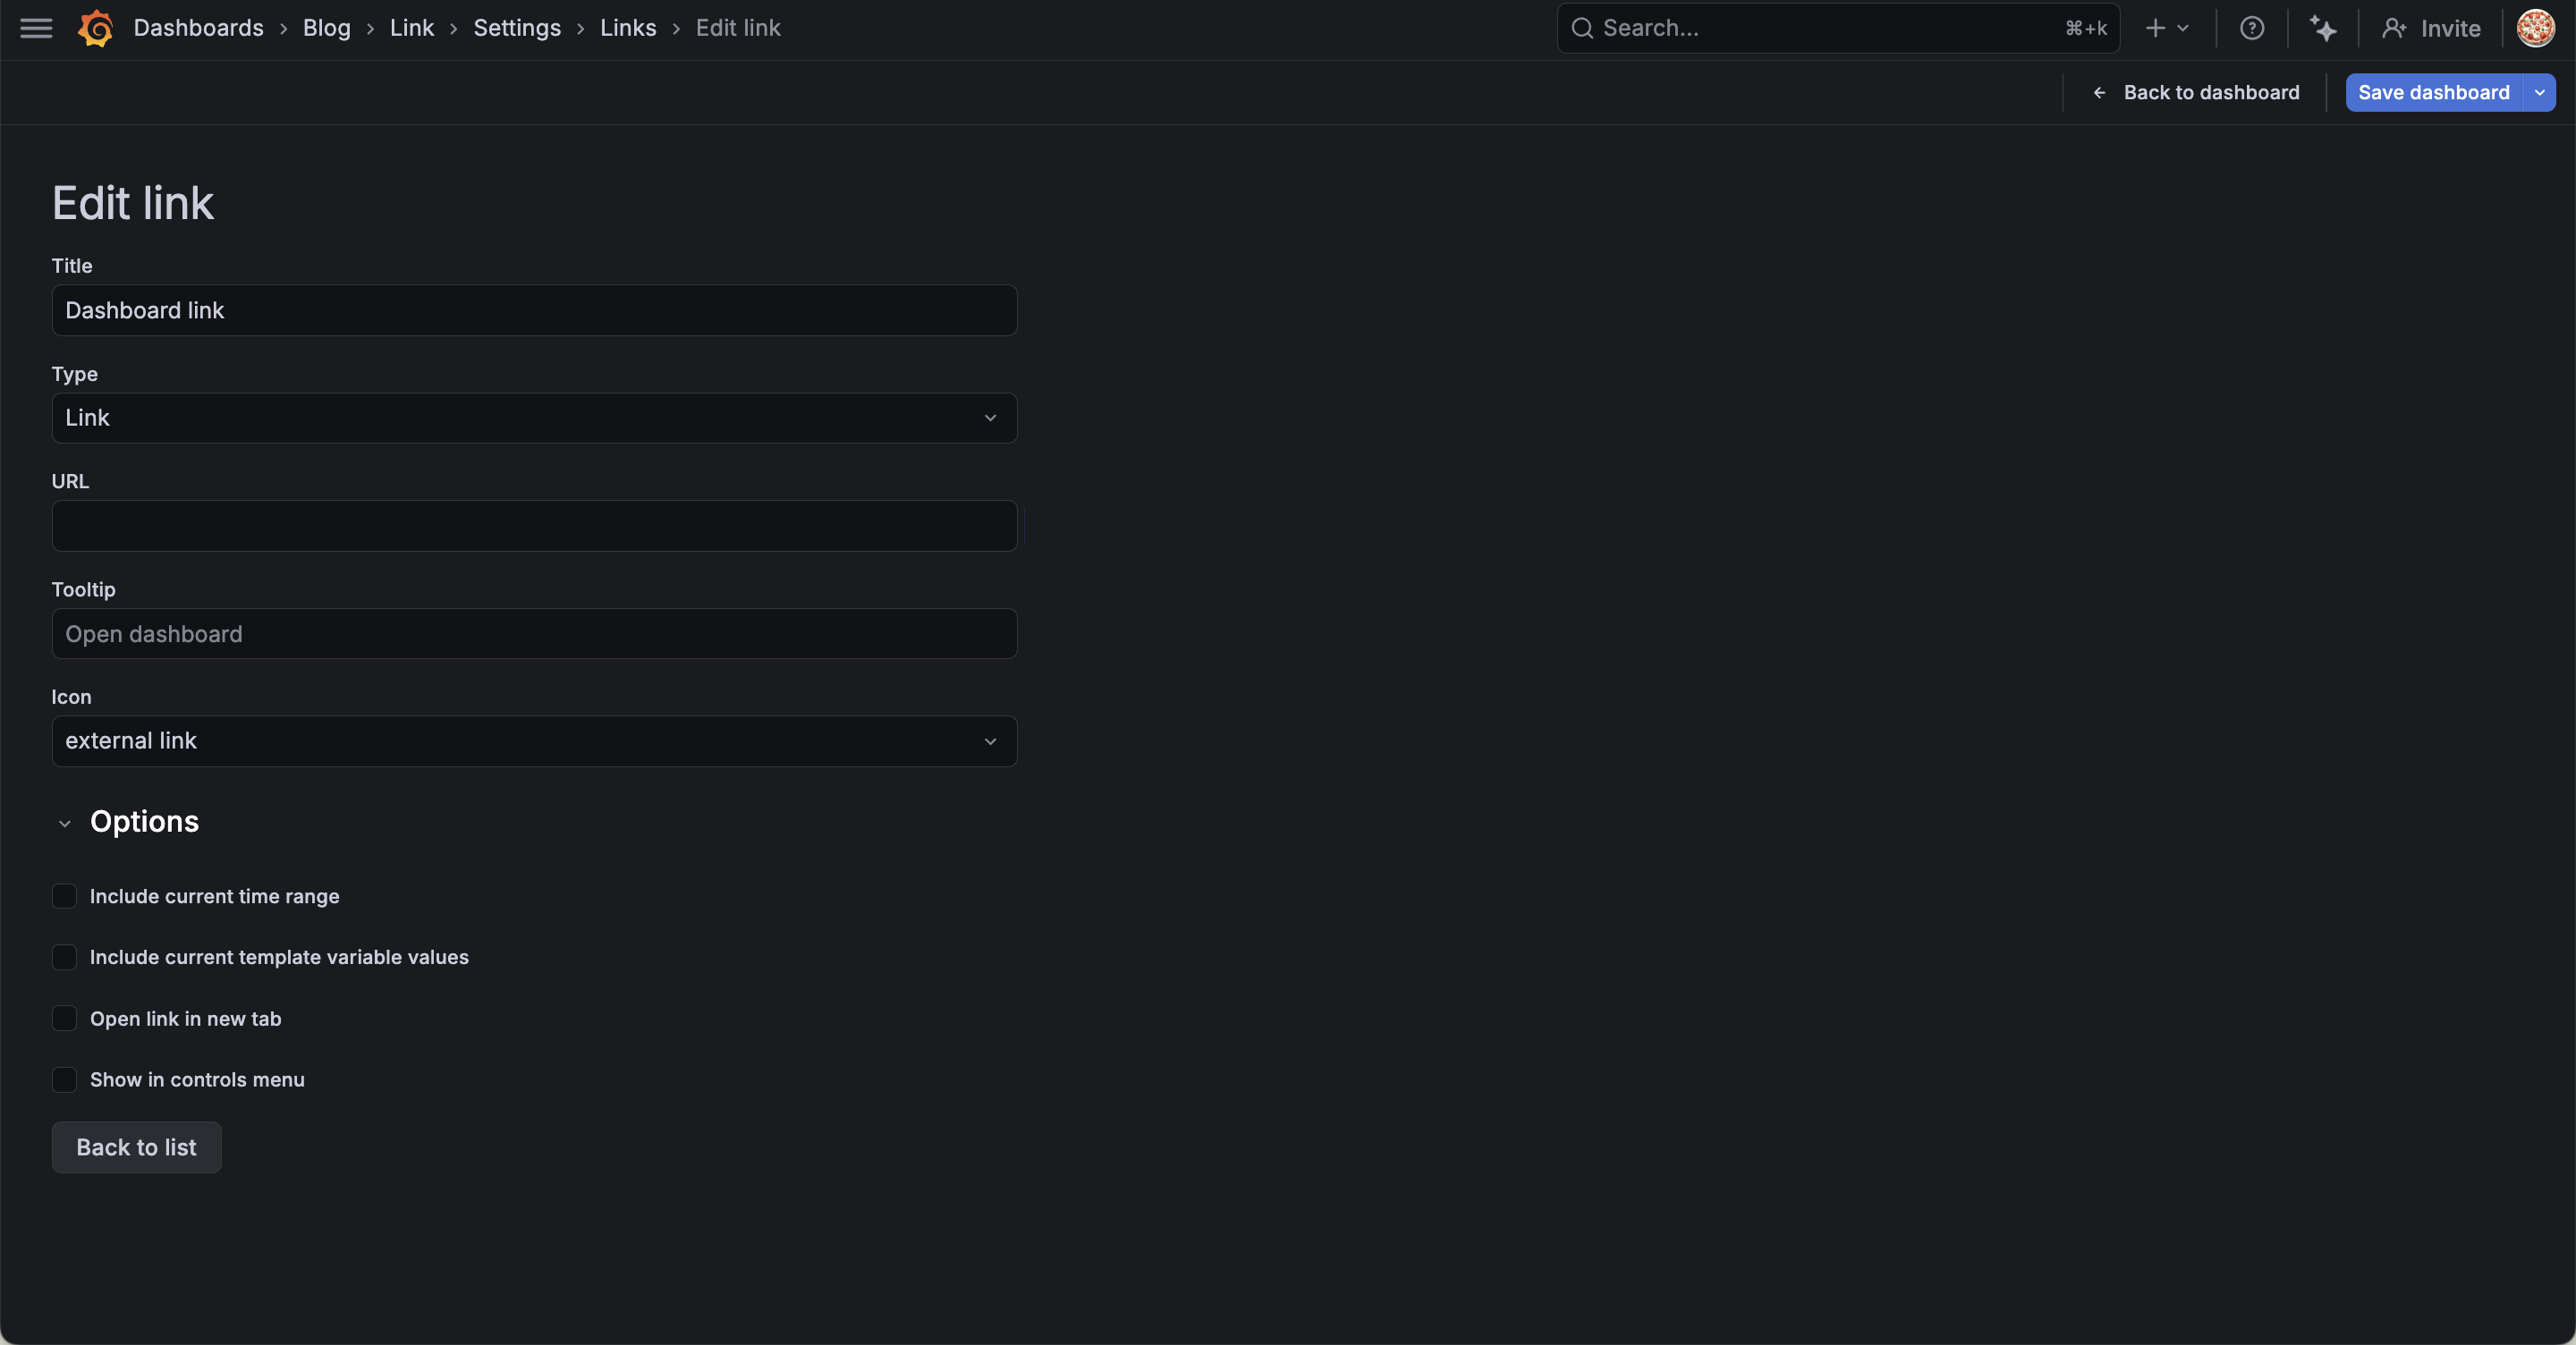Open the hamburger navigation menu
Viewport: 2576px width, 1345px height.
[x=36, y=28]
